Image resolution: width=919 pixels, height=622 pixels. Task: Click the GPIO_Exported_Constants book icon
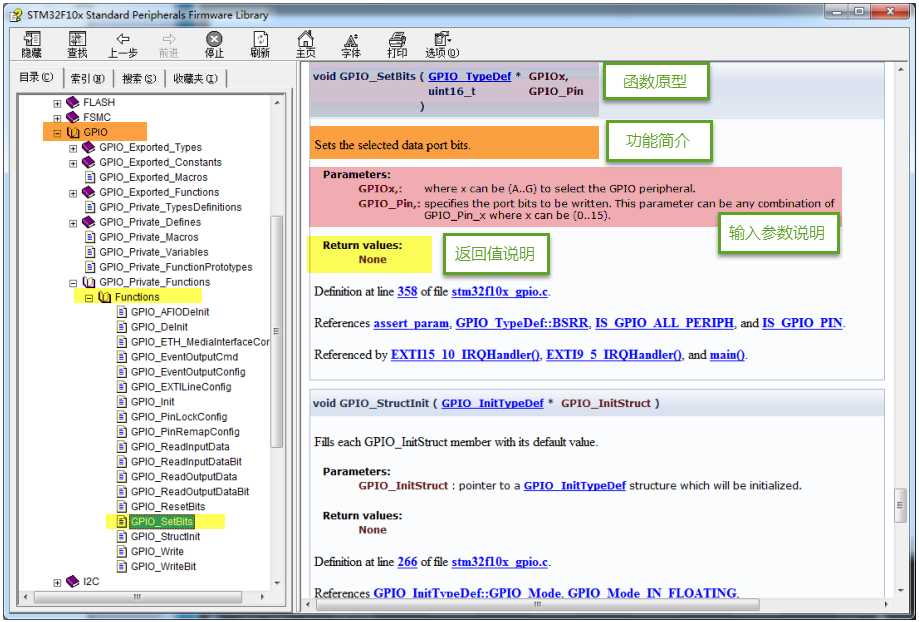click(x=89, y=162)
